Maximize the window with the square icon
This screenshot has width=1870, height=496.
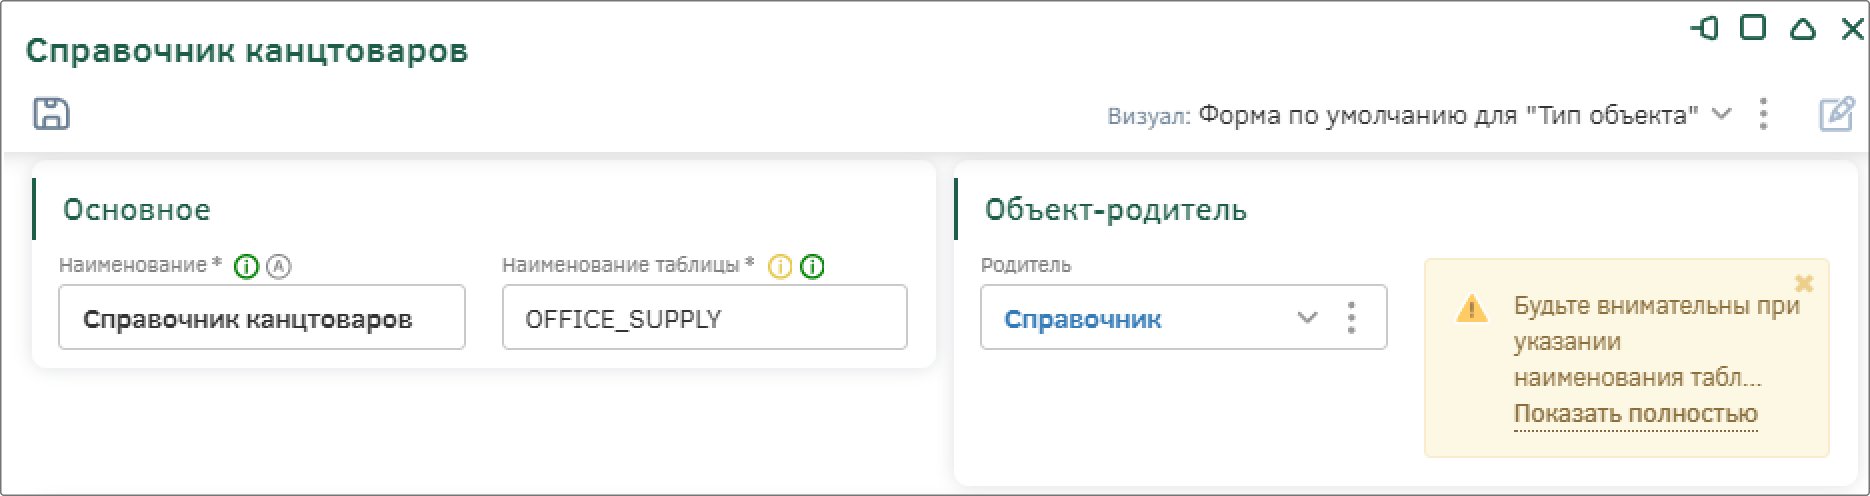point(1753,28)
